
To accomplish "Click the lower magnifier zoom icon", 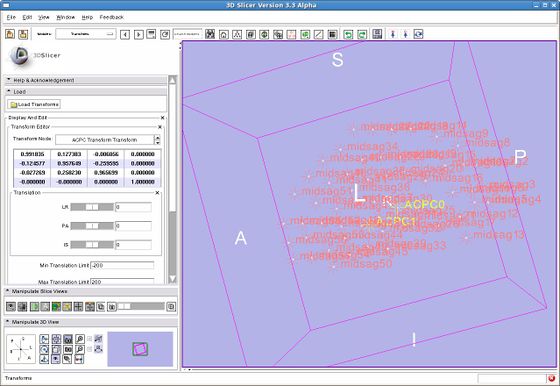I will (x=79, y=349).
